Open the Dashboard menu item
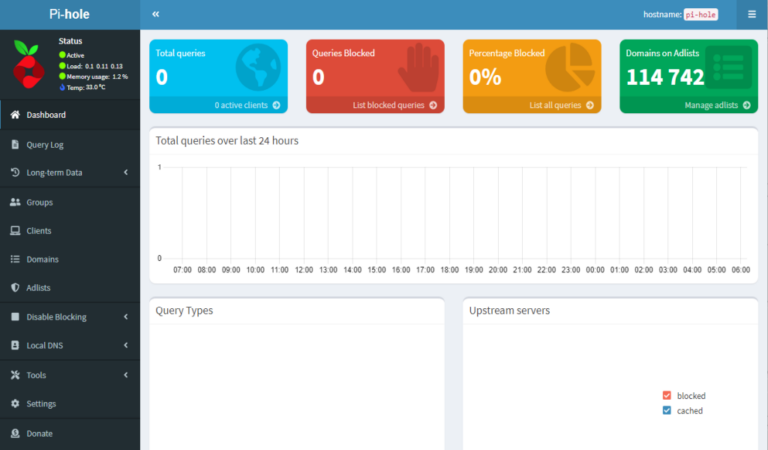The height and width of the screenshot is (450, 768). (x=70, y=115)
